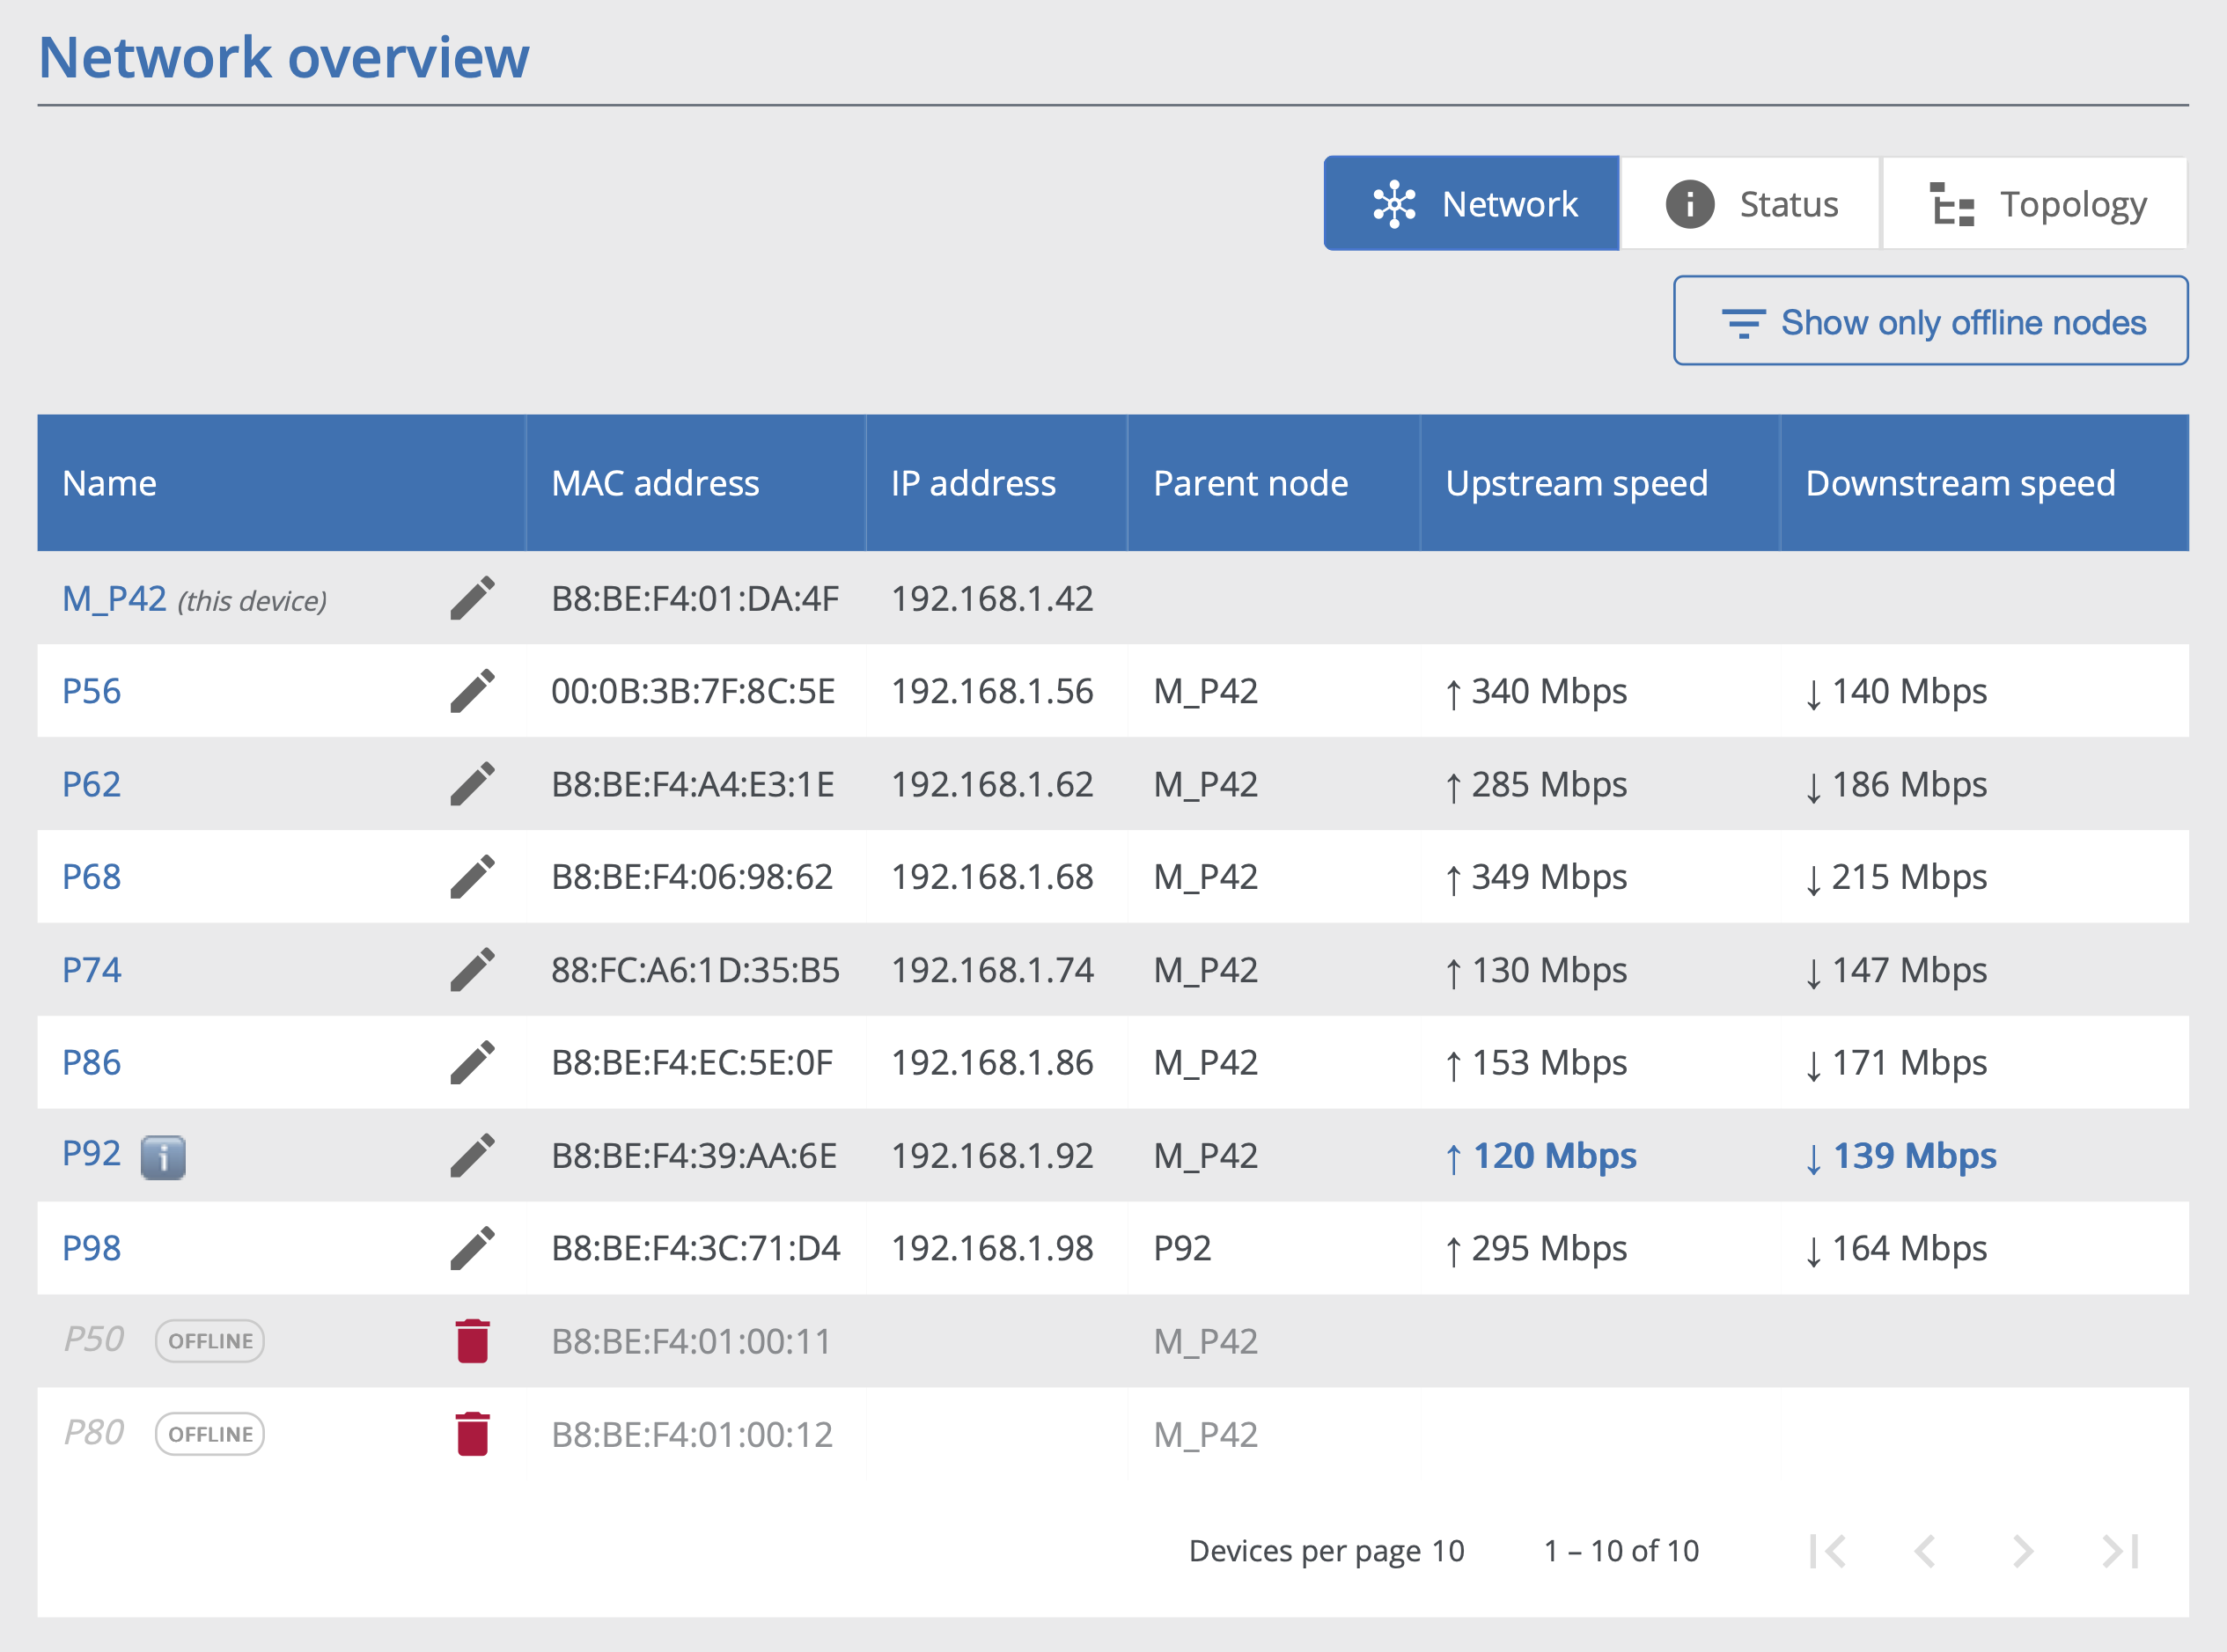This screenshot has height=1652, width=2227.
Task: Click downstream speed 147 Mbps
Action: tap(1897, 970)
